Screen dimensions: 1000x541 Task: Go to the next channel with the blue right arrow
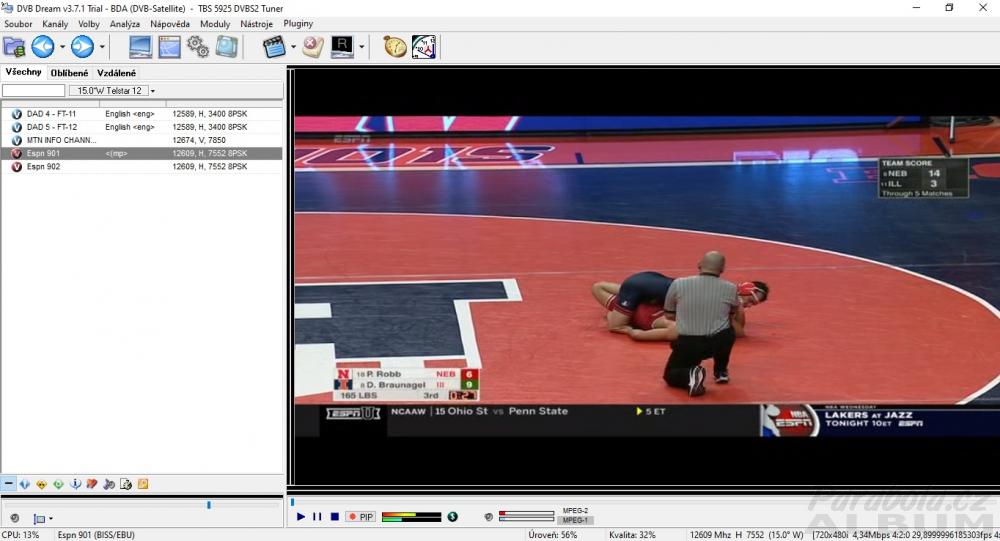pos(82,47)
